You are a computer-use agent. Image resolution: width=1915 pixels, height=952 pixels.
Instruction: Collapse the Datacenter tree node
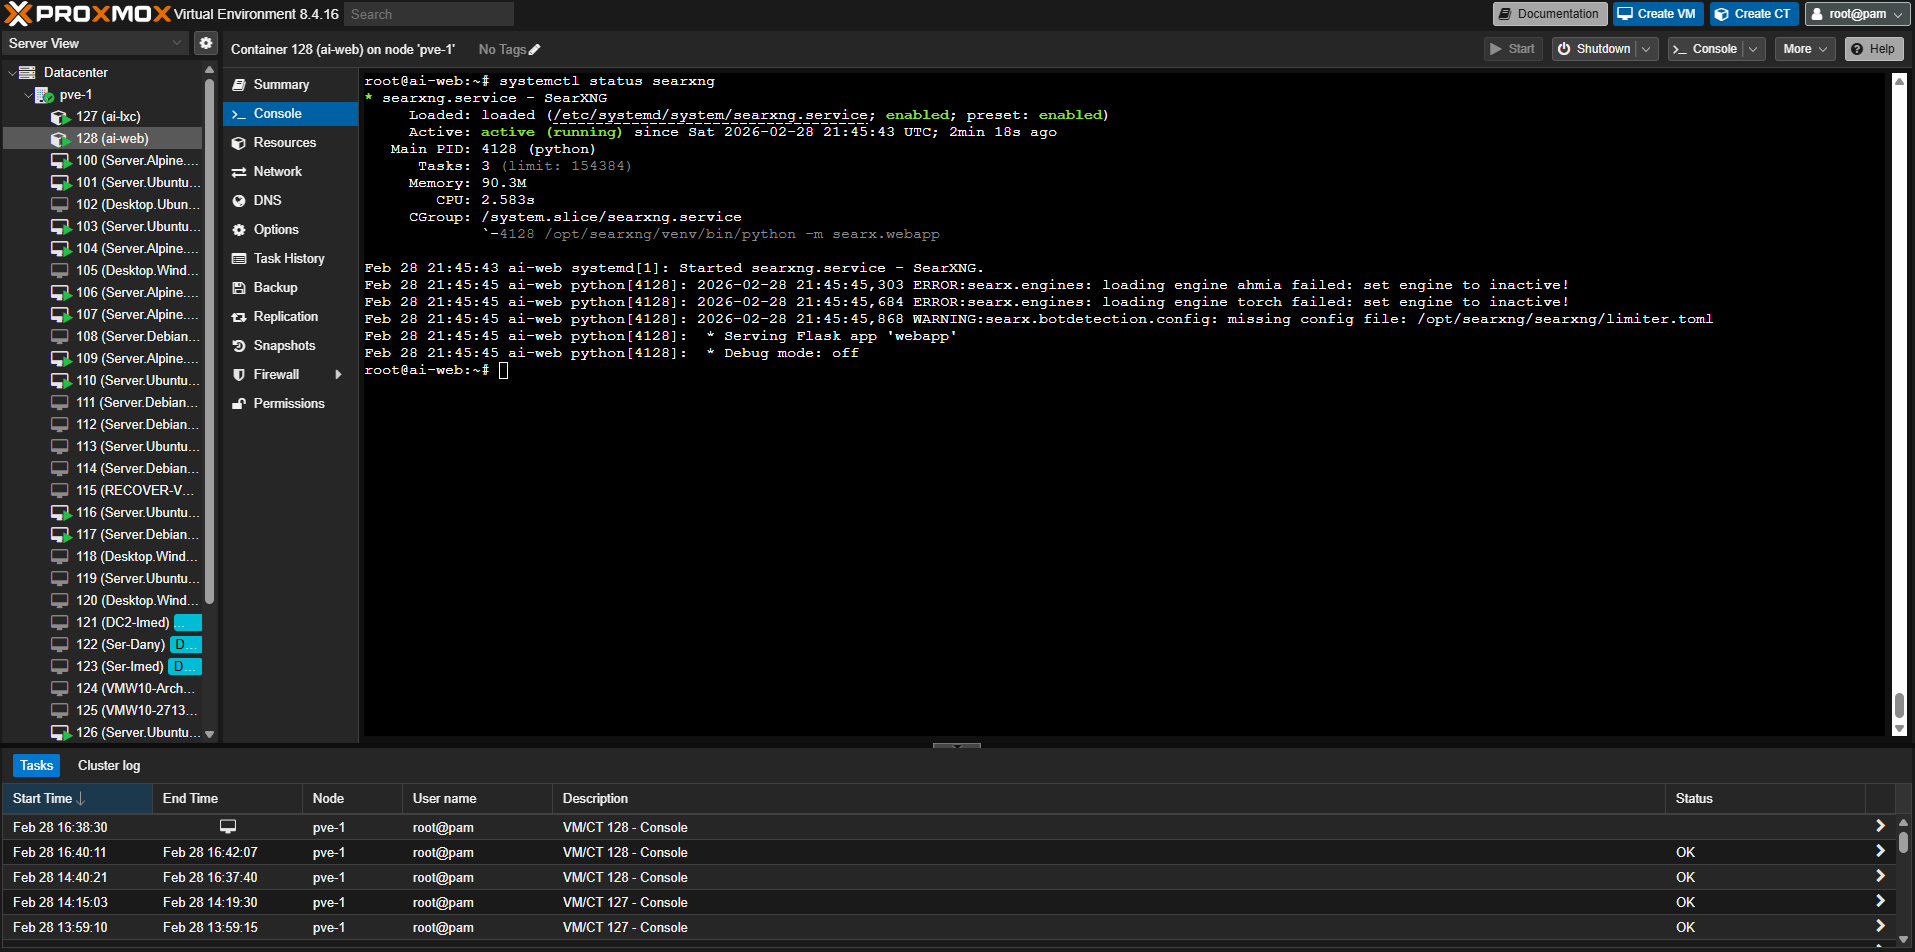(12, 73)
